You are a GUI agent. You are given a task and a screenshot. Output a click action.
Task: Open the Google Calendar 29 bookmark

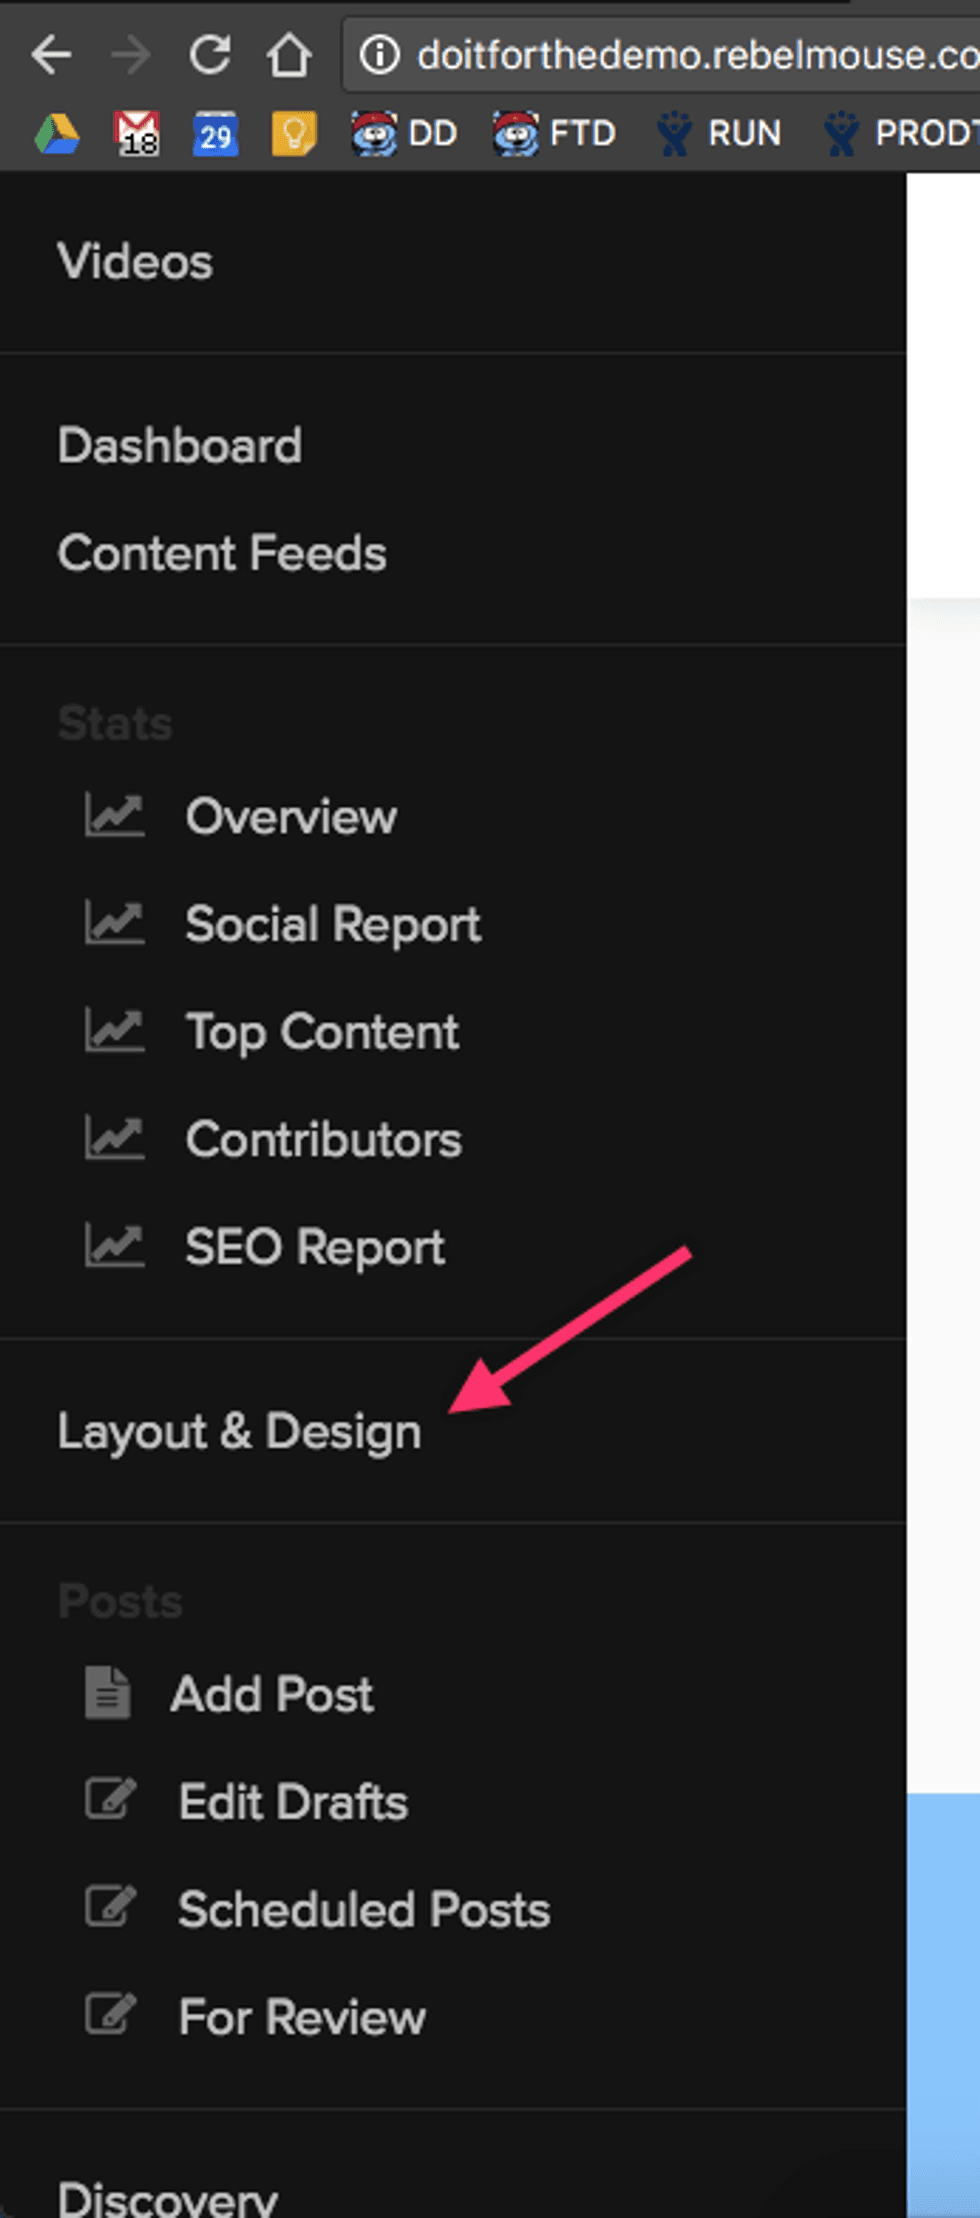[x=215, y=133]
